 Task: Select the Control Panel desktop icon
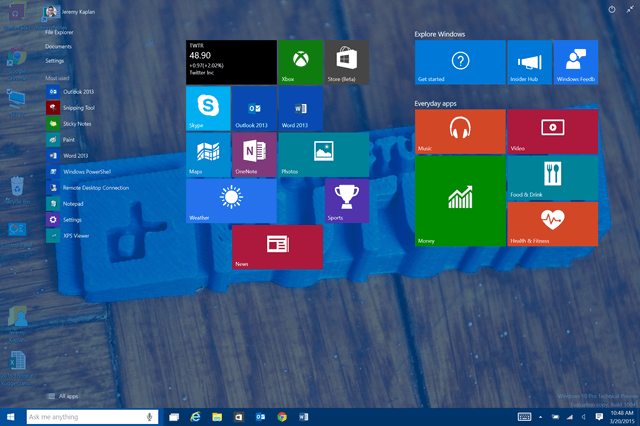(17, 235)
